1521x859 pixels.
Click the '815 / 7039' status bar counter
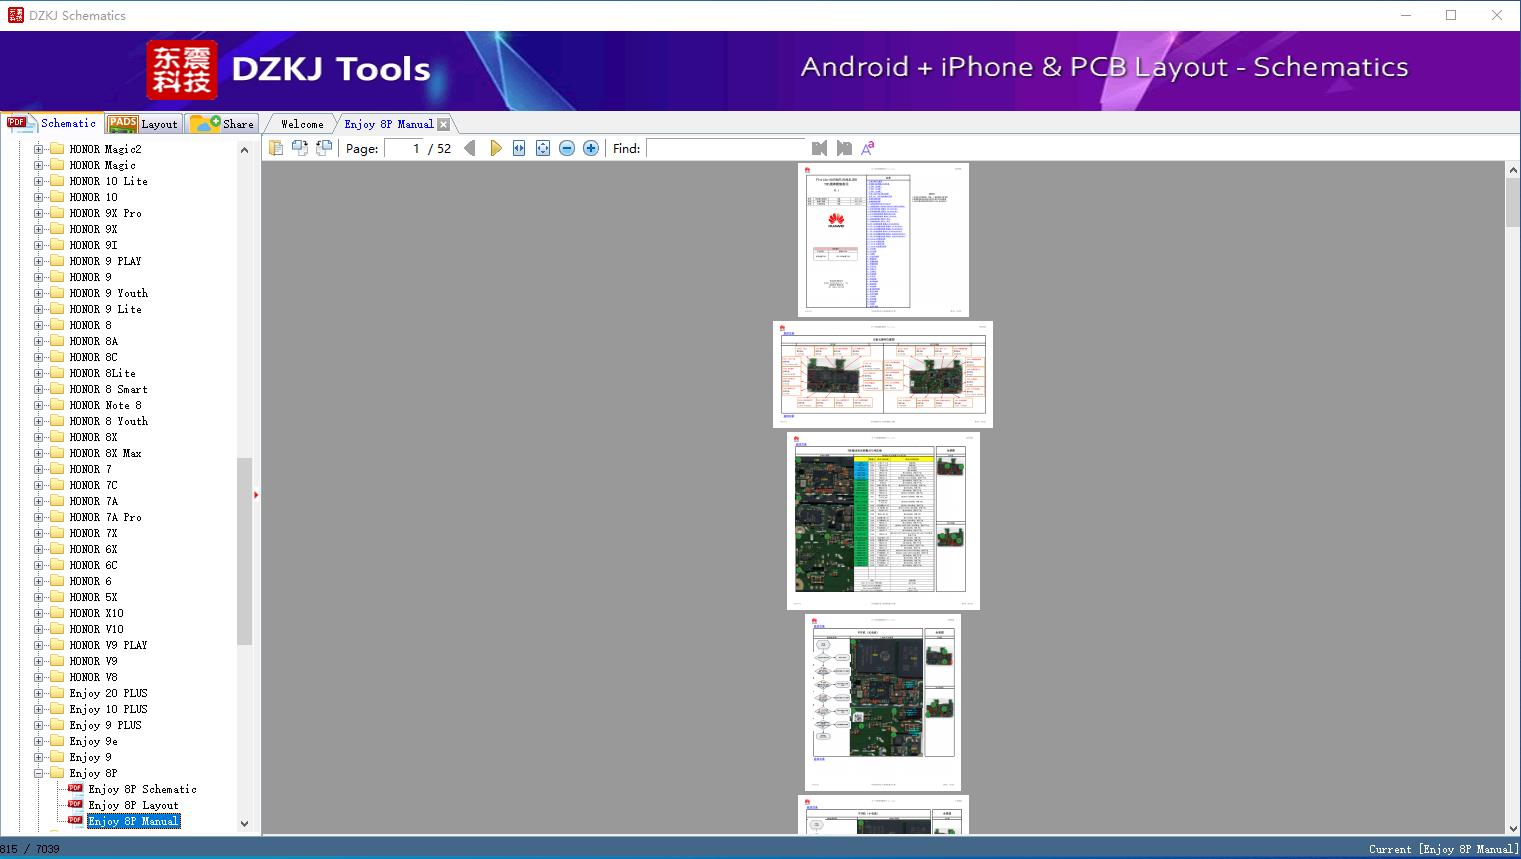(30, 849)
